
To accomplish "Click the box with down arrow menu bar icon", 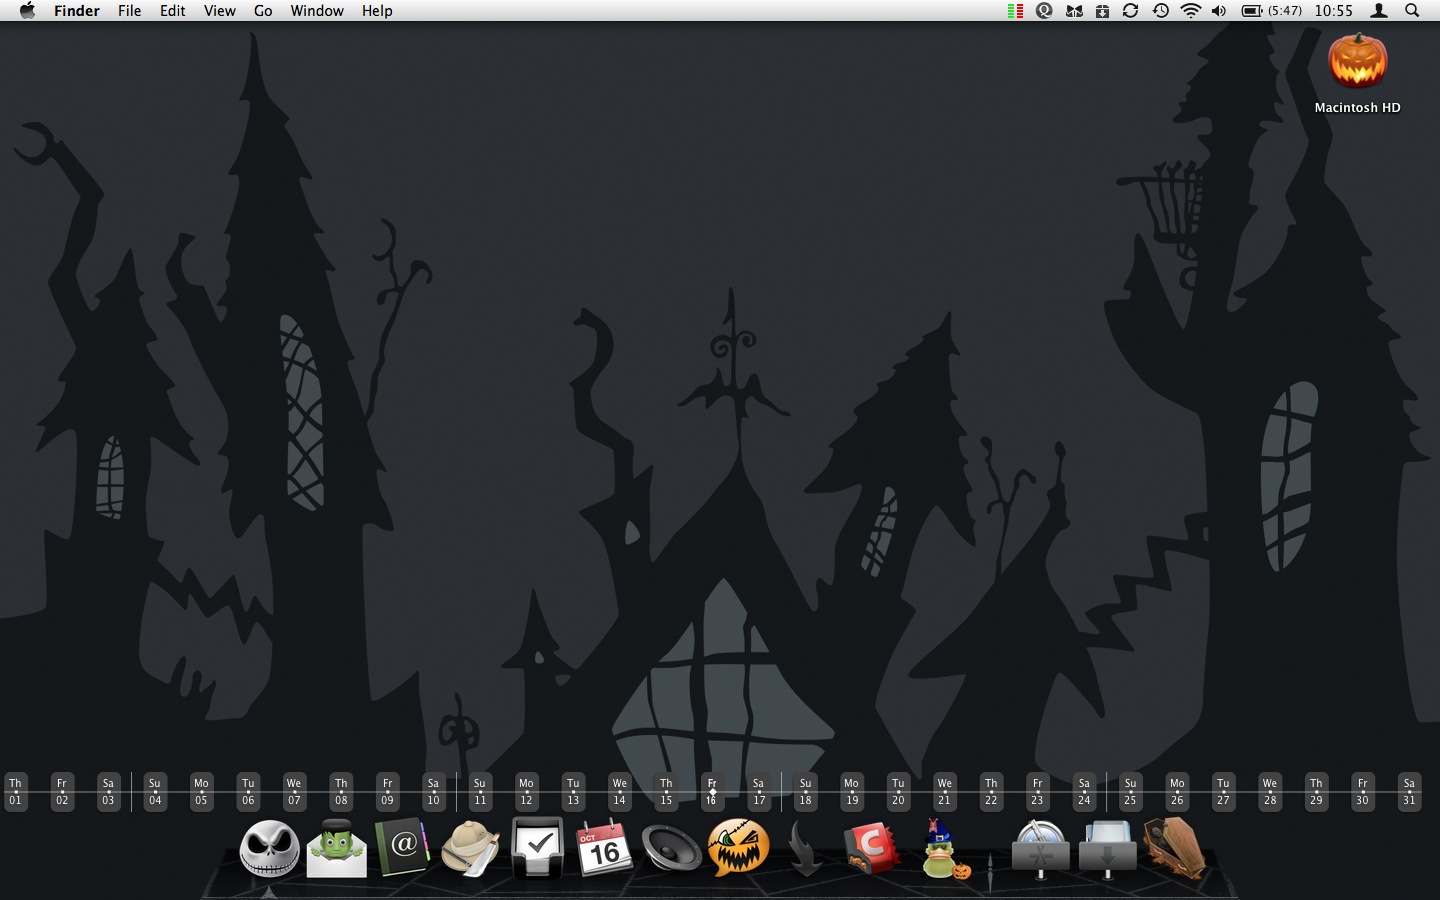I will point(1102,11).
